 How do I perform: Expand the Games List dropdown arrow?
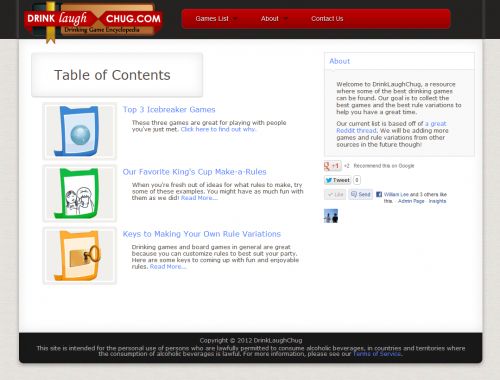236,19
